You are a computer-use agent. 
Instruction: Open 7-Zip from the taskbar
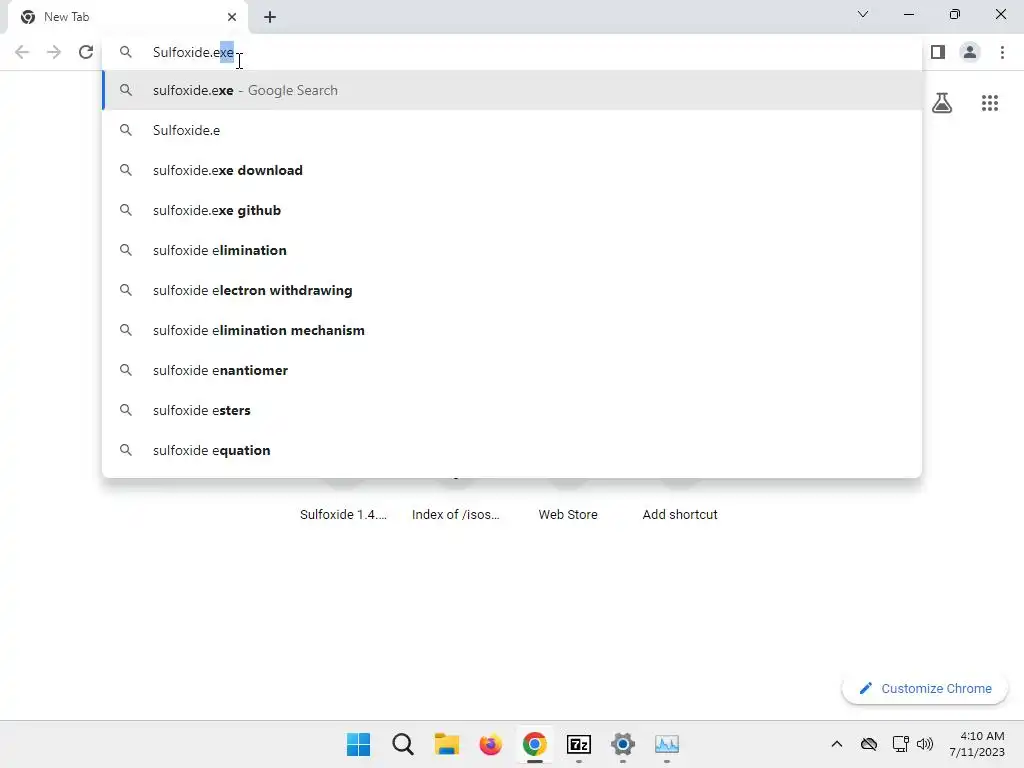[x=579, y=744]
